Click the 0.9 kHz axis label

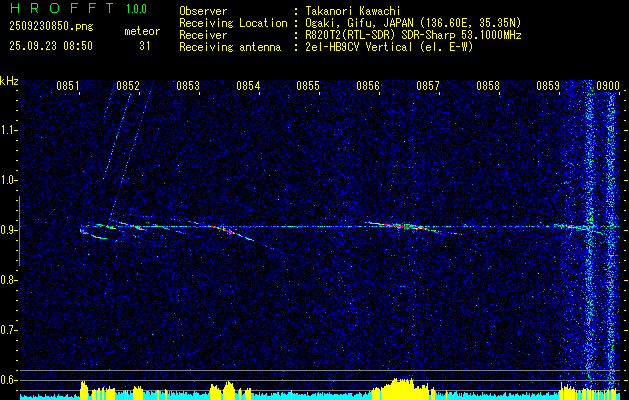tap(8, 230)
